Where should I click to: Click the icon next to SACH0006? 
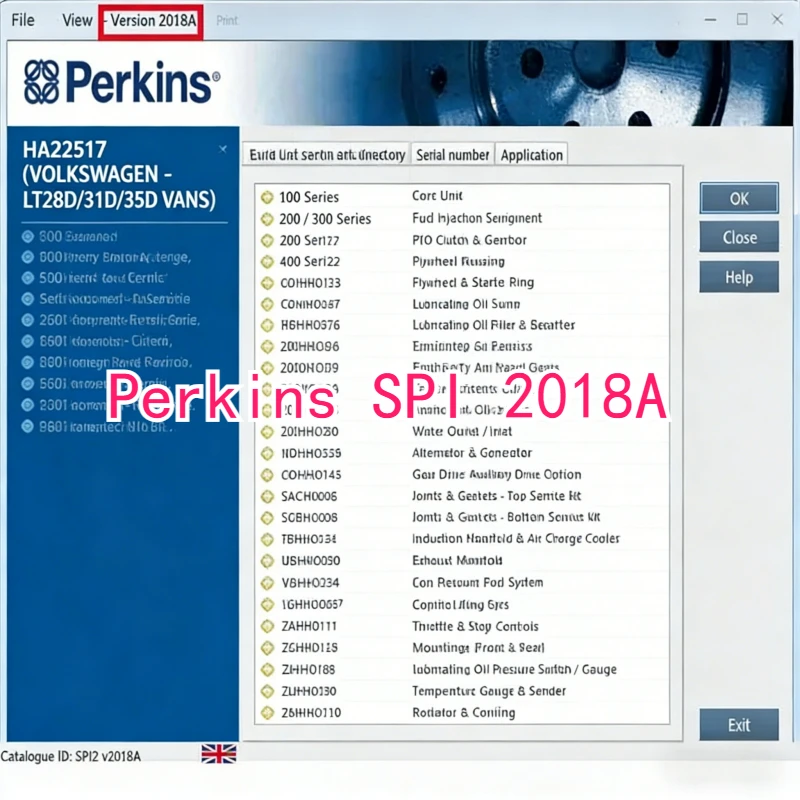click(x=267, y=496)
